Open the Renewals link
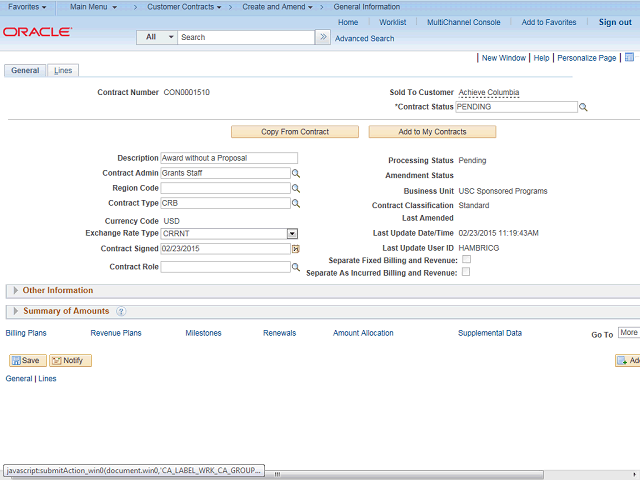640x480 pixels. click(x=280, y=333)
